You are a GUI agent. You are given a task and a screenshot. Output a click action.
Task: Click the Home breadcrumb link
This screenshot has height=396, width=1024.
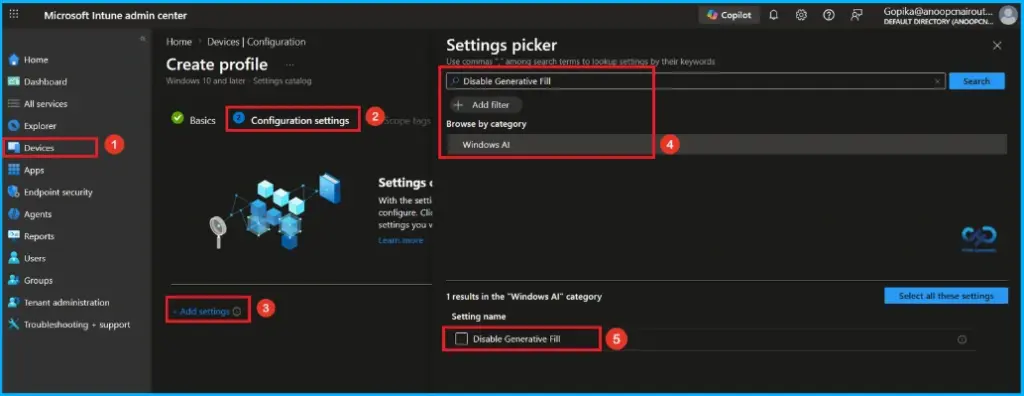point(179,42)
